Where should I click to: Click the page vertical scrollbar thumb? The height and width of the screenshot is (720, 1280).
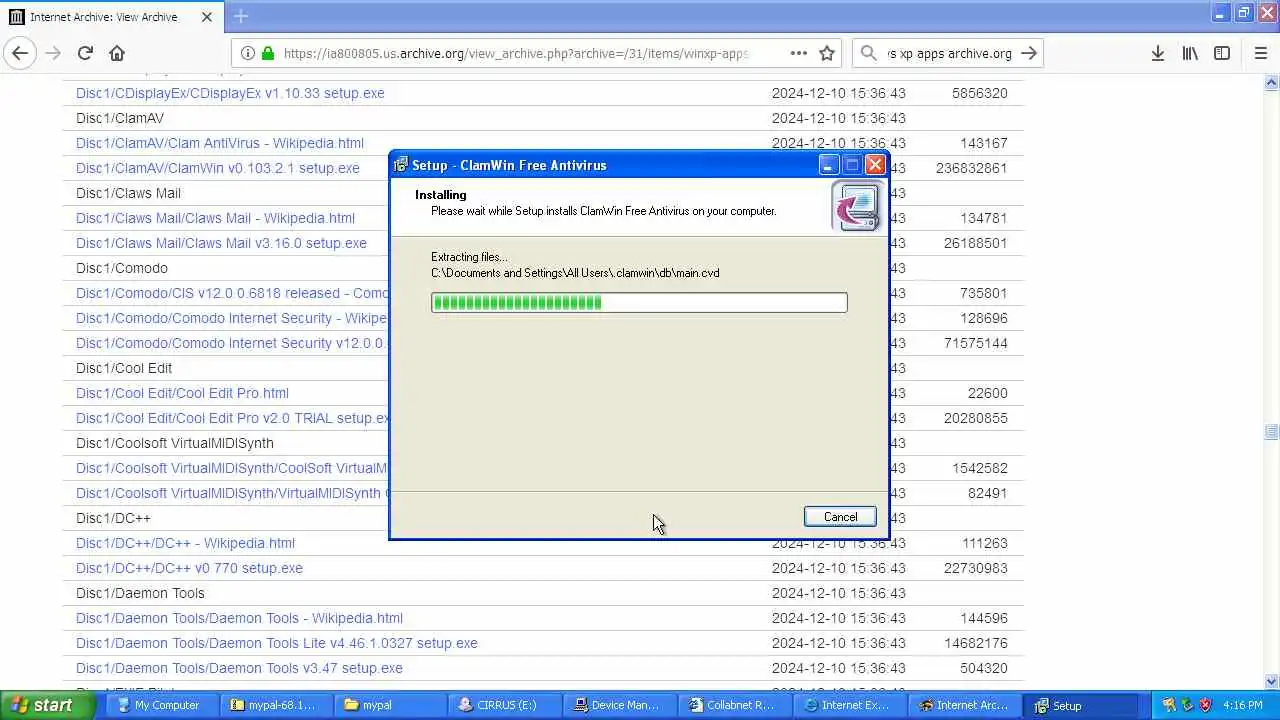pyautogui.click(x=1271, y=432)
